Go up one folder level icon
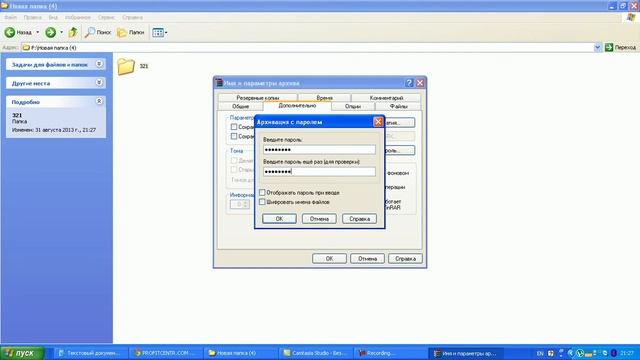This screenshot has height=360, width=640. click(x=73, y=32)
